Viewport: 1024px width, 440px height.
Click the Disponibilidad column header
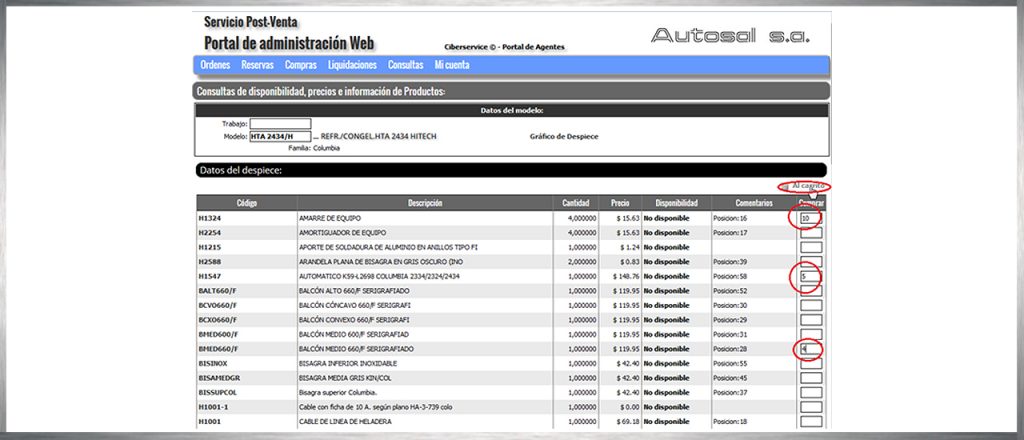click(x=675, y=202)
